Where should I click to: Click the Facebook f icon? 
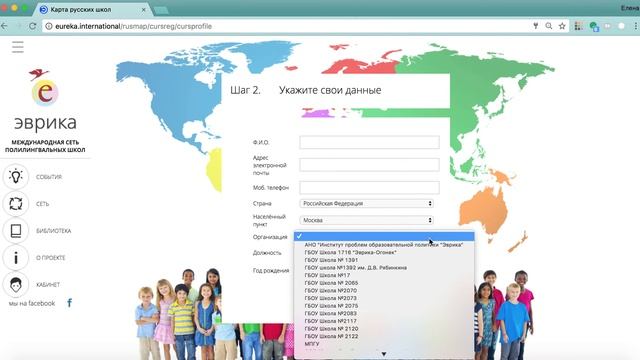click(69, 303)
